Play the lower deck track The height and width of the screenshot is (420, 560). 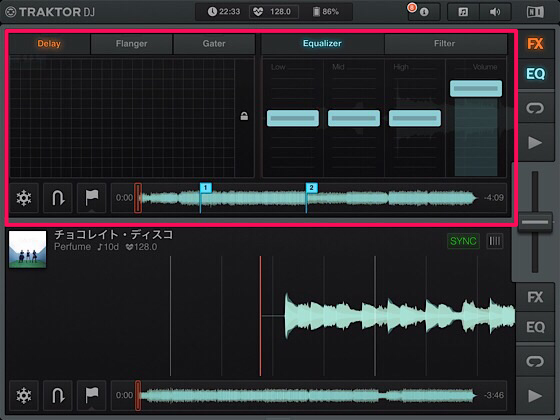[x=535, y=396]
